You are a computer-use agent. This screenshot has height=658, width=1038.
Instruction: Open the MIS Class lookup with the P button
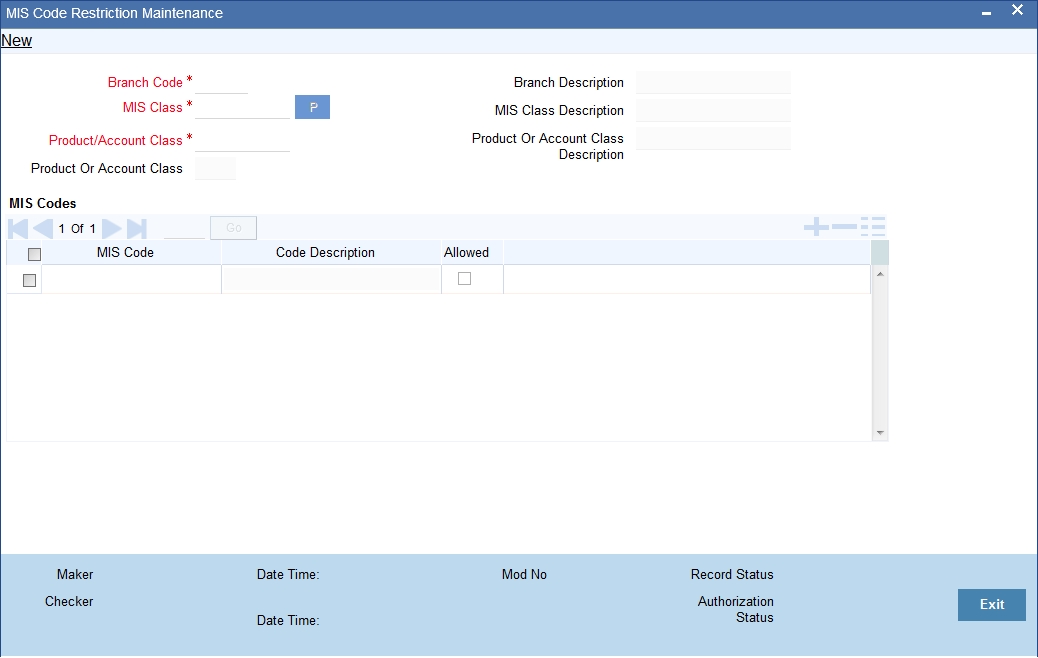click(312, 106)
